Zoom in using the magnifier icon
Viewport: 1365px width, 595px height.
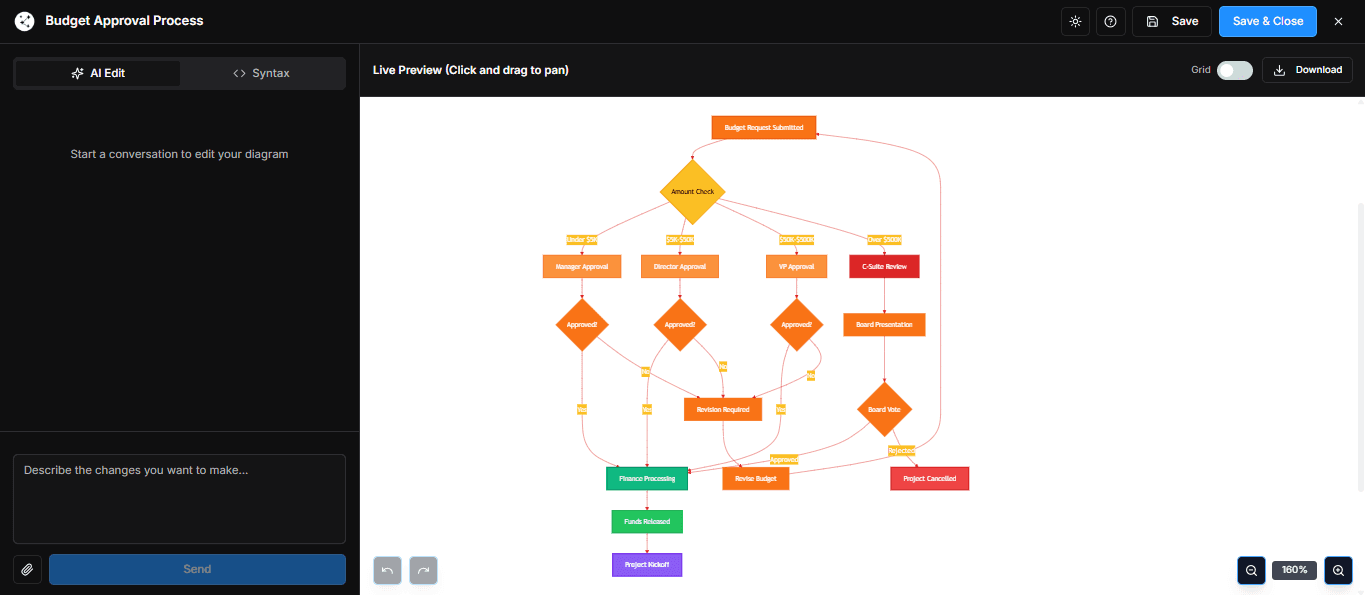[x=1338, y=570]
